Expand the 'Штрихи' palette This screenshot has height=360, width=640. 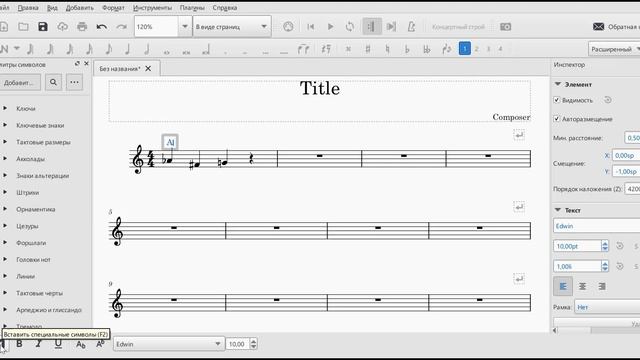coord(5,192)
